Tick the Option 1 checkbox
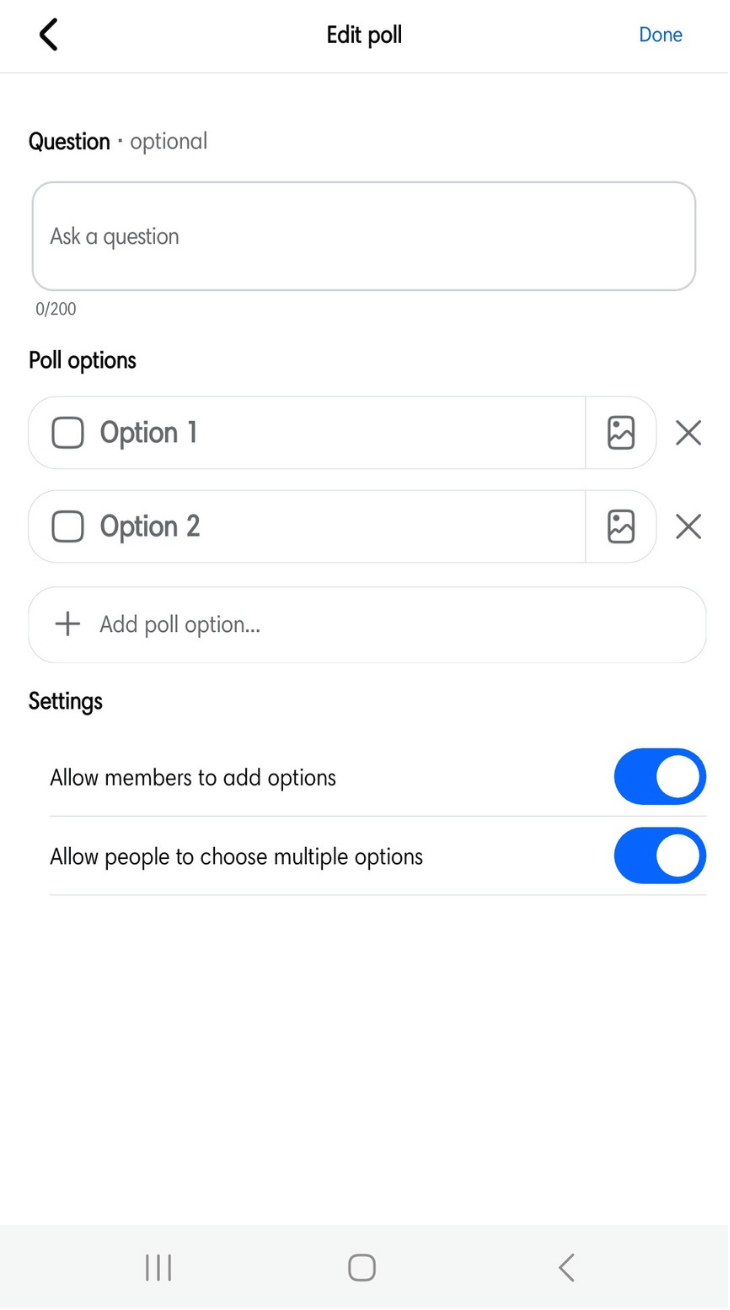Image resolution: width=730 pixels, height=1310 pixels. tap(67, 433)
